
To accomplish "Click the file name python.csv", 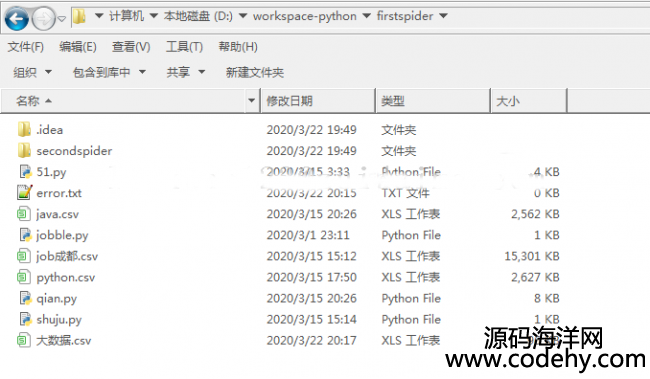I will pyautogui.click(x=65, y=277).
